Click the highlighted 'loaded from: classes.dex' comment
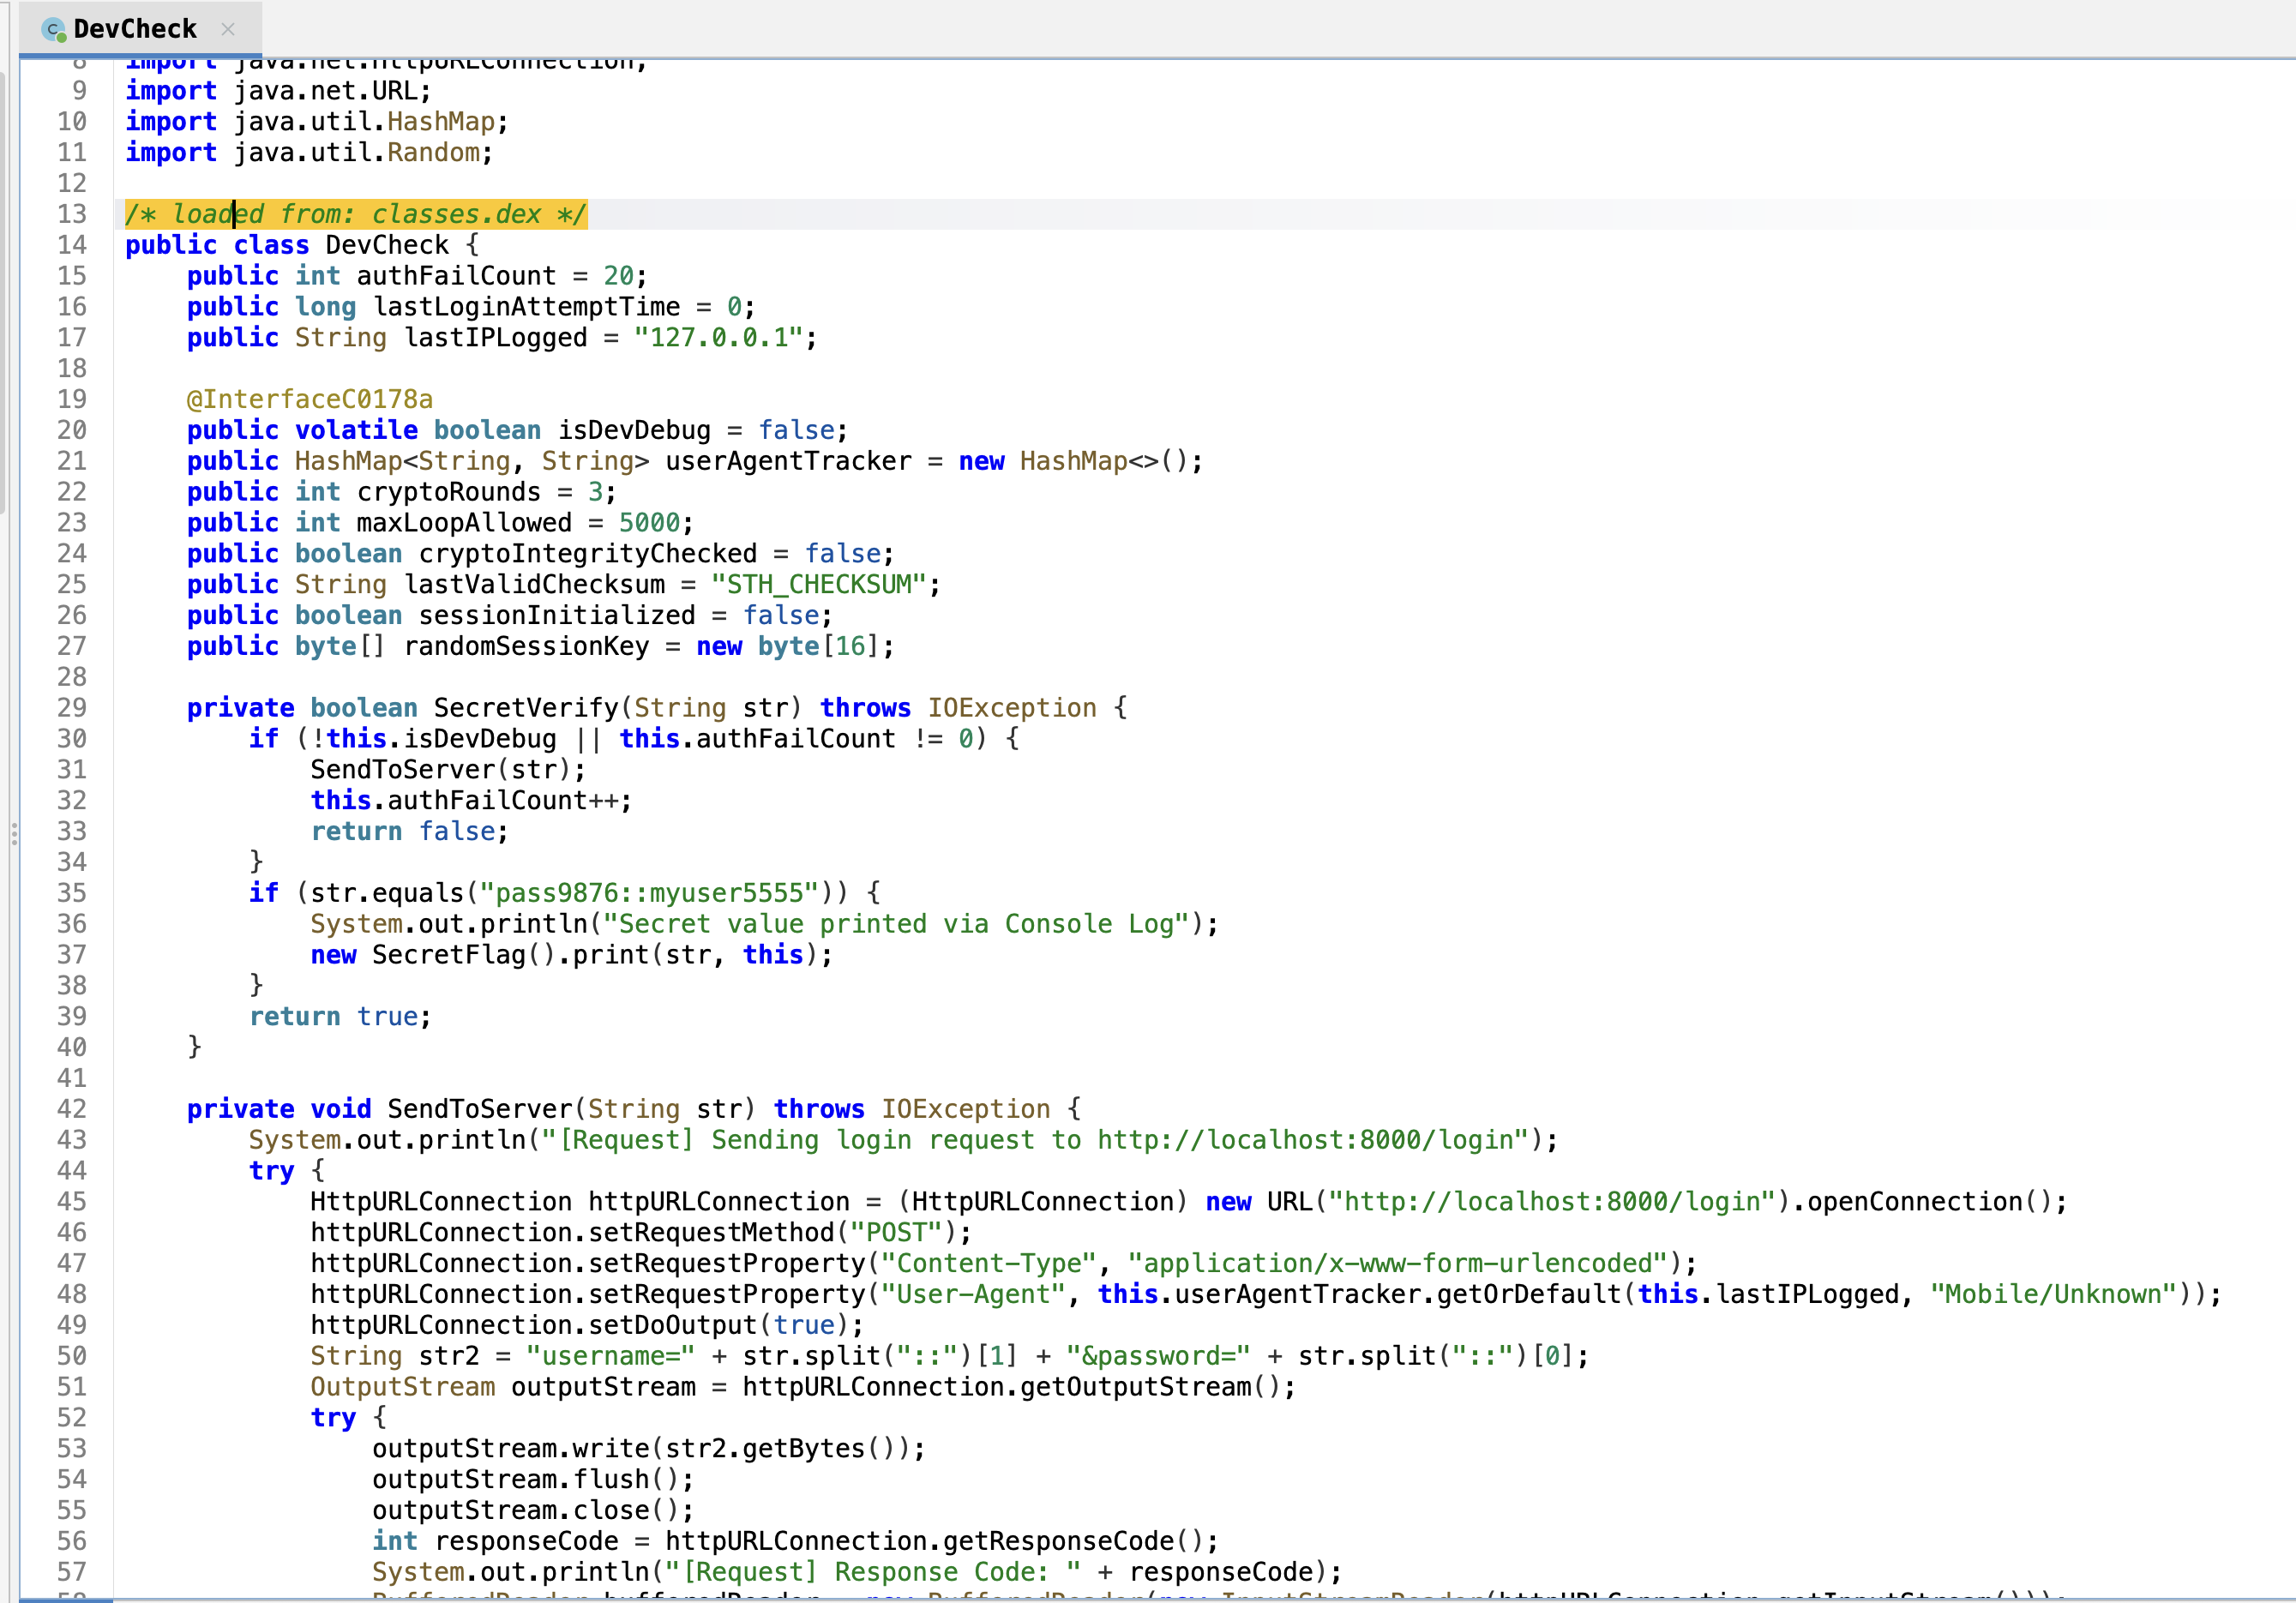Viewport: 2296px width, 1603px height. coord(355,214)
